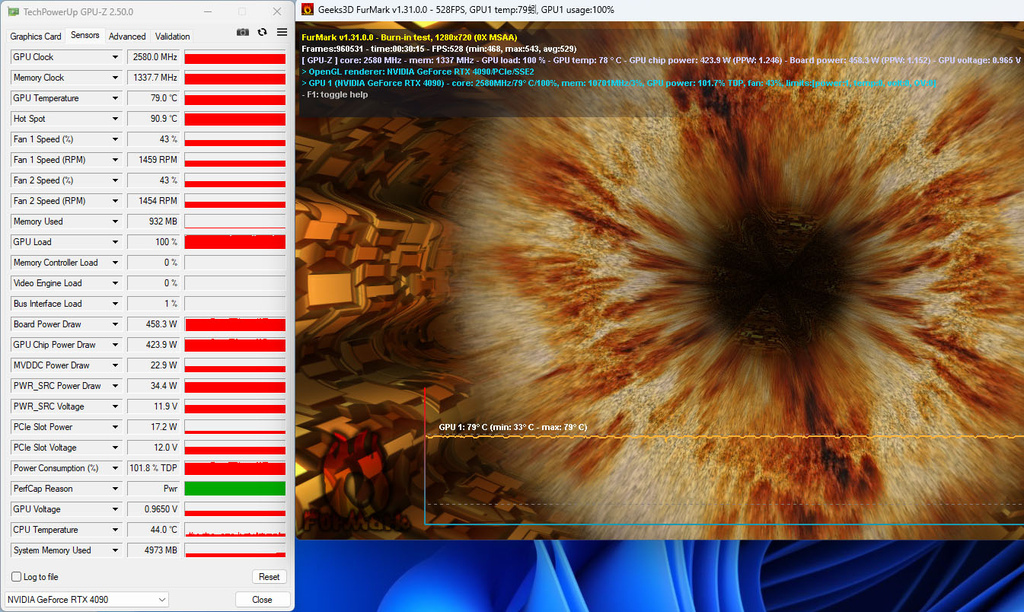
Task: Click the Close button in GPU-Z
Action: pyautogui.click(x=262, y=599)
